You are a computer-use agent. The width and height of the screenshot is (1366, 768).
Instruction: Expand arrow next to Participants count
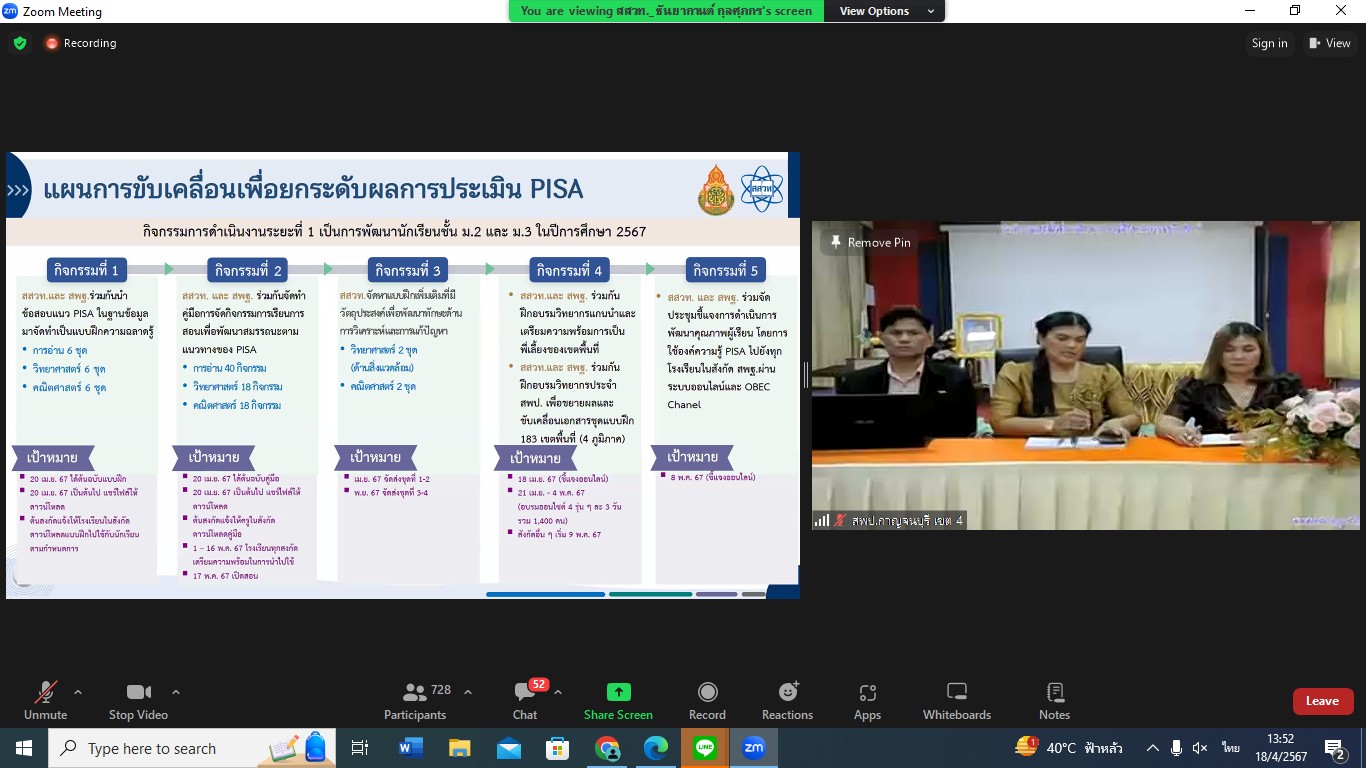[468, 692]
